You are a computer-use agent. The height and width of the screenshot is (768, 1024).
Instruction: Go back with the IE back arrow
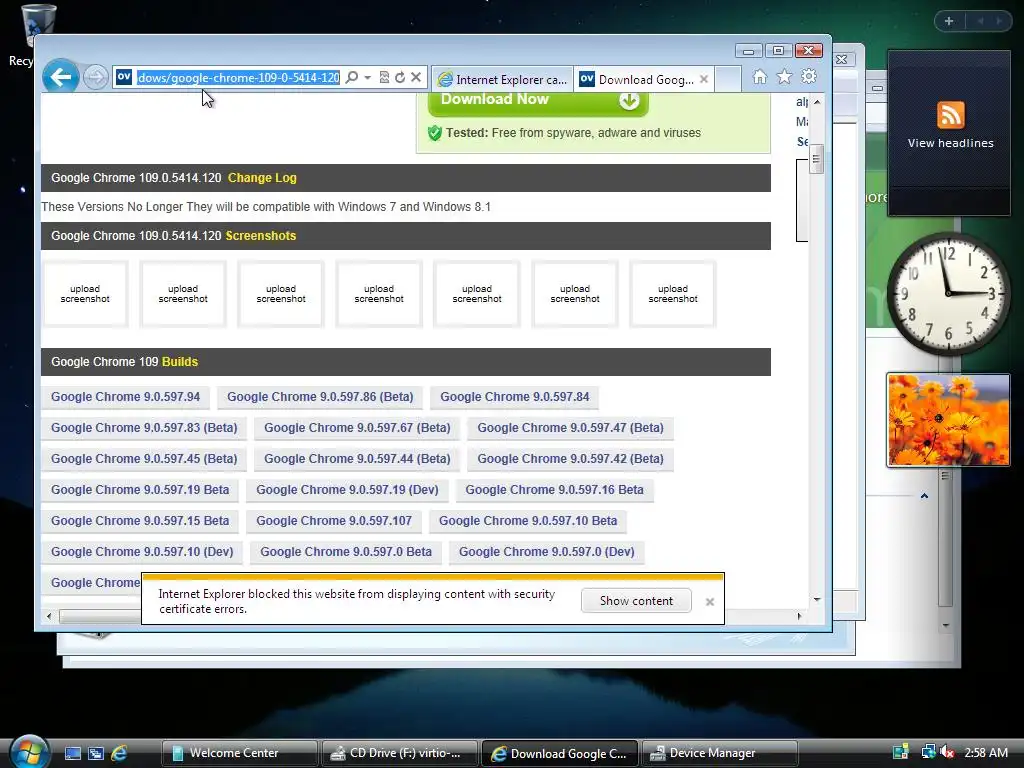(x=61, y=77)
